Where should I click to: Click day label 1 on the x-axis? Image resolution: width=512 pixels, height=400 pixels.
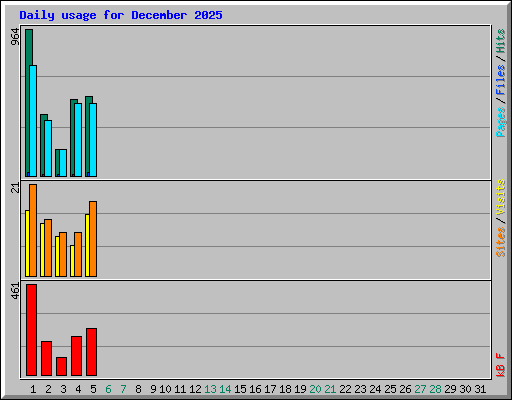33,389
